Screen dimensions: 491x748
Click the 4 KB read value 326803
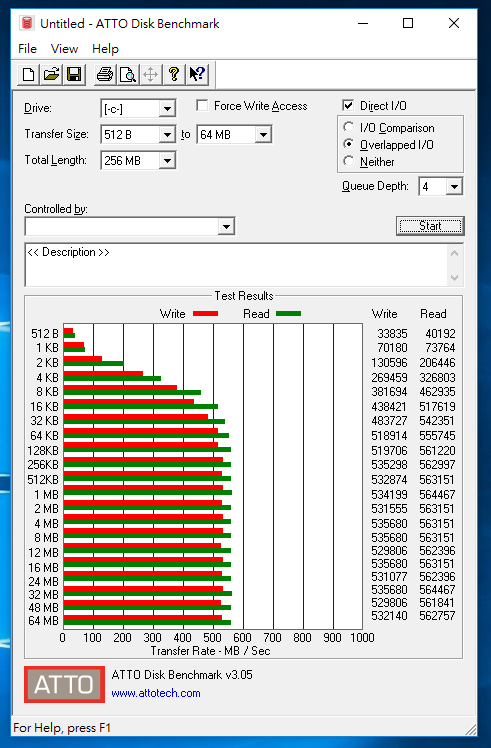(437, 377)
